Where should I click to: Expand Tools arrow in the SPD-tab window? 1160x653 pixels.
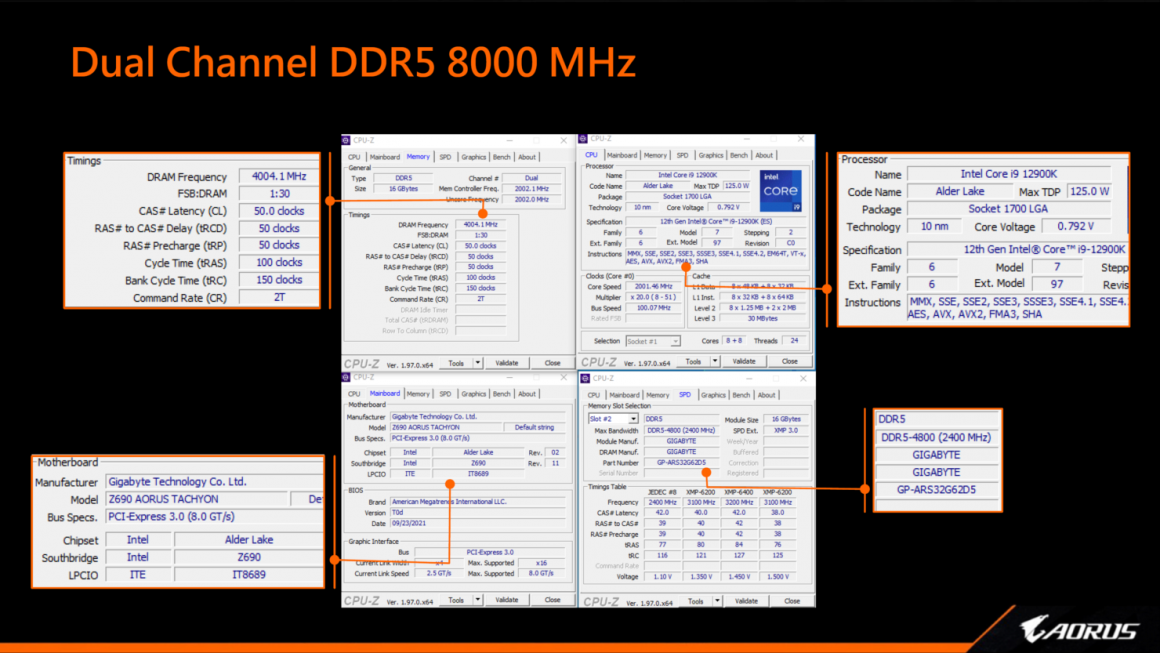point(716,601)
